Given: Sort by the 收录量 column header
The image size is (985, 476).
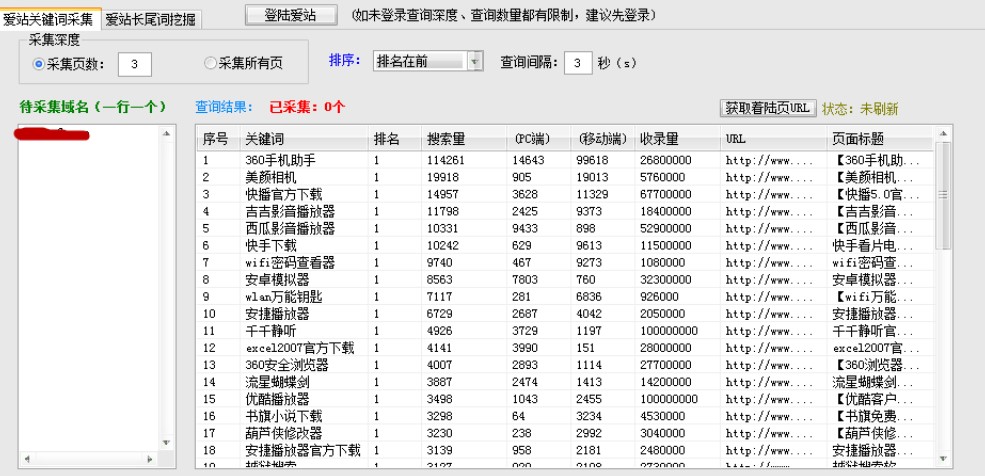Looking at the screenshot, I should pos(678,139).
